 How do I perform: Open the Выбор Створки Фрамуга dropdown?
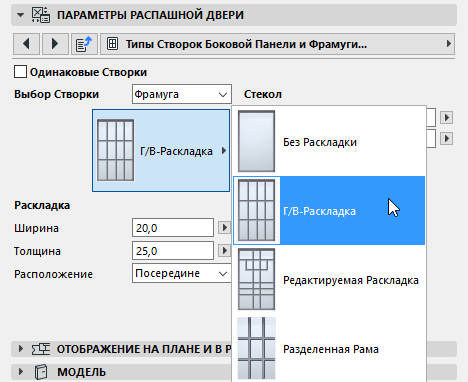coord(182,94)
